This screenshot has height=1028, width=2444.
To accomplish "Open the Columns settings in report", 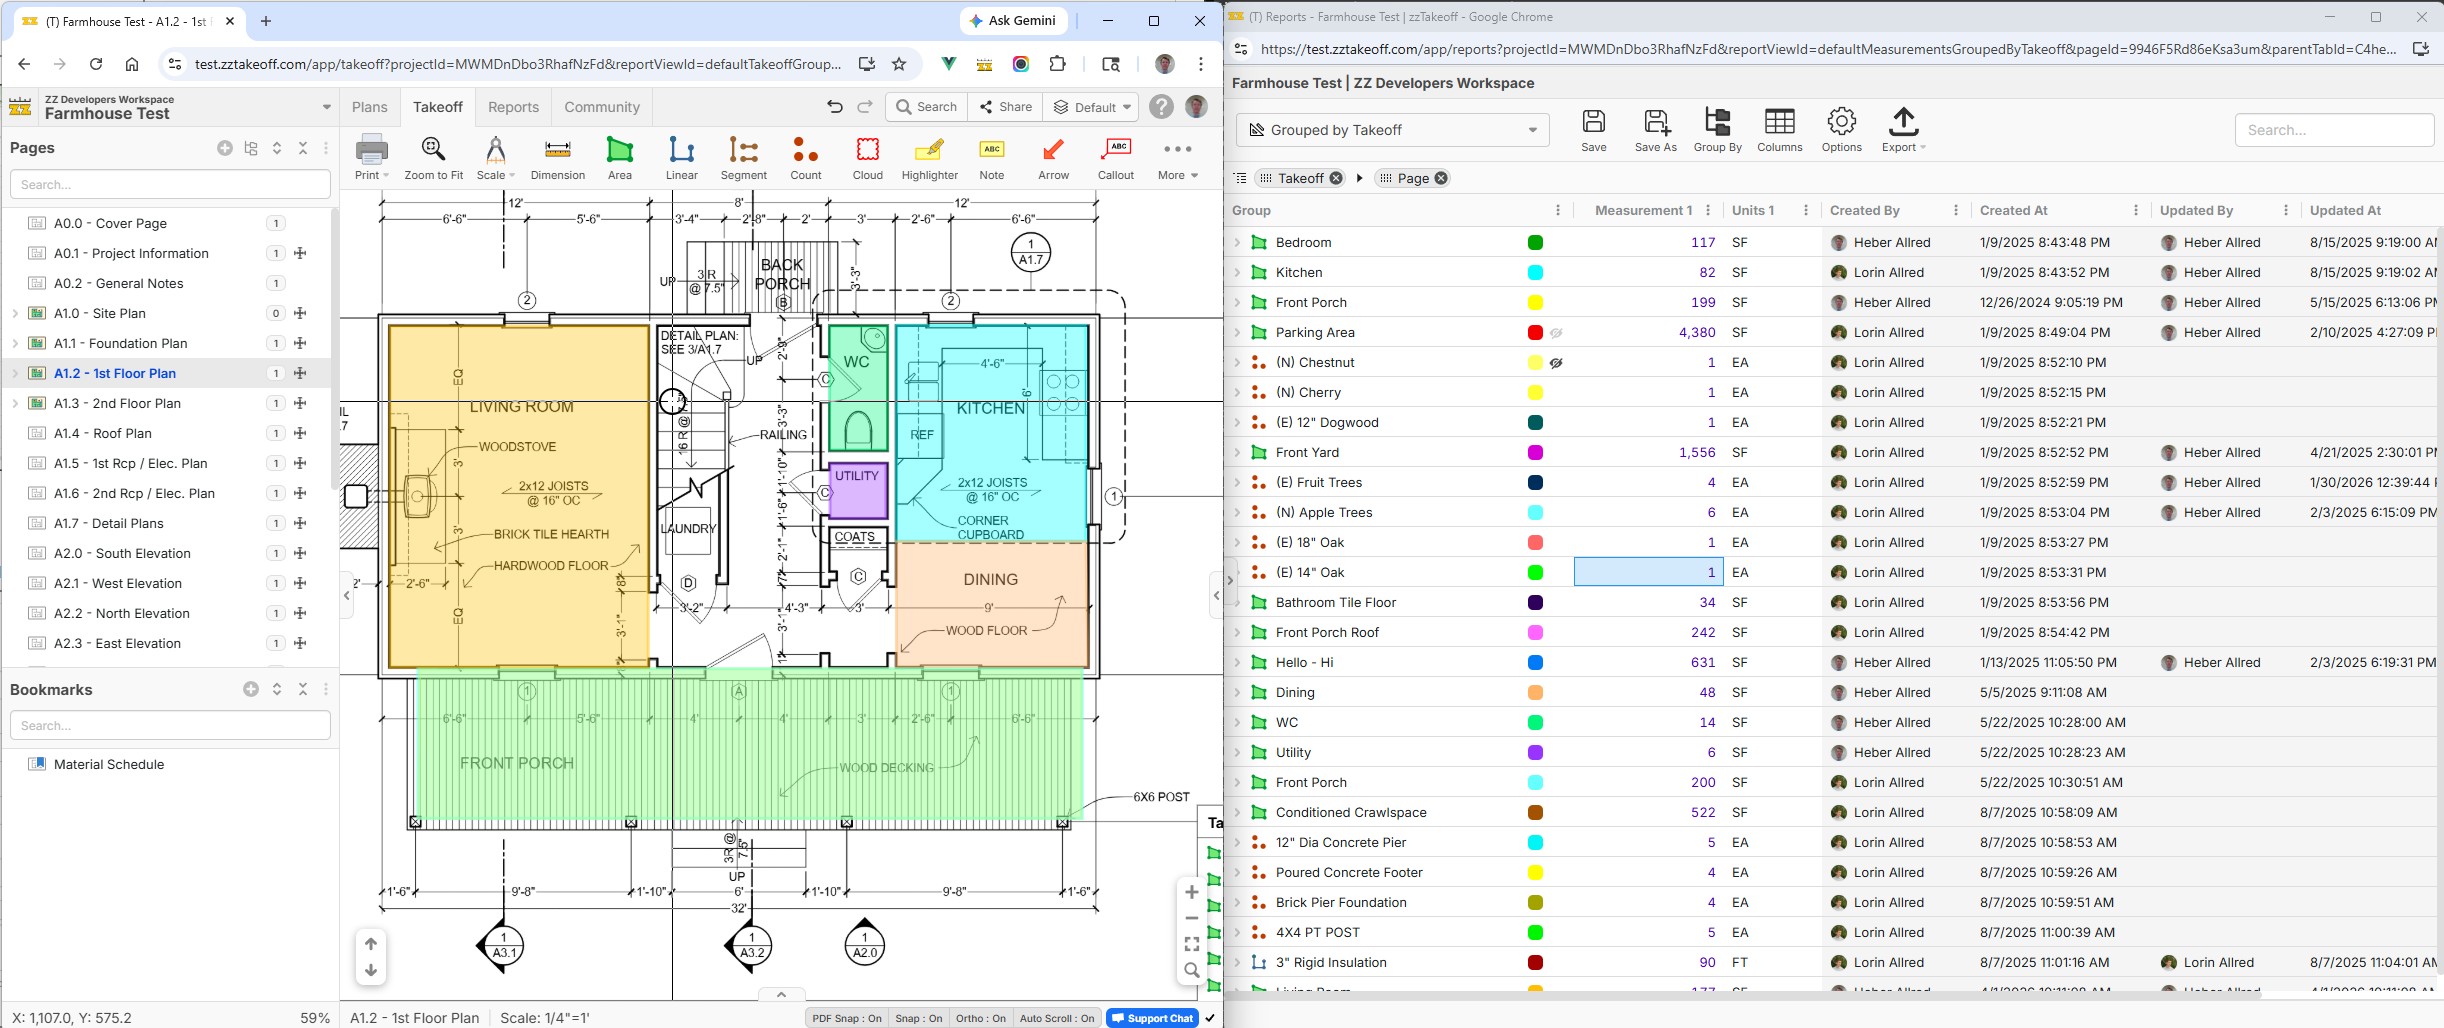I will (1779, 130).
